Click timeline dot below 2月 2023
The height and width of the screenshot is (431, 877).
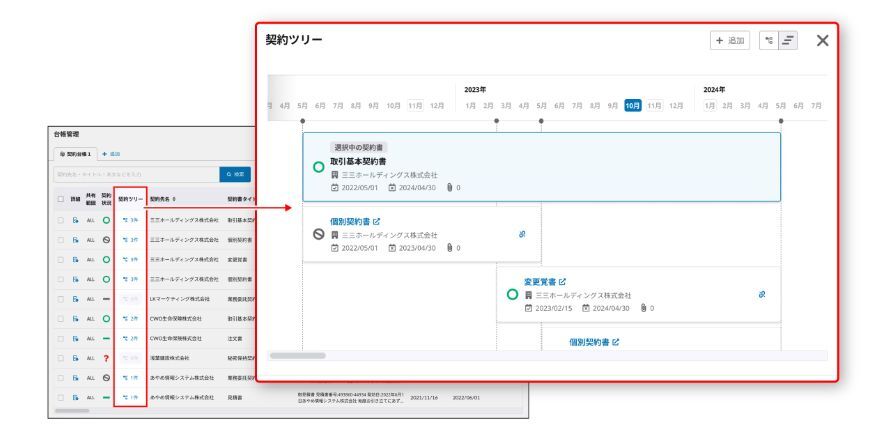pos(497,121)
